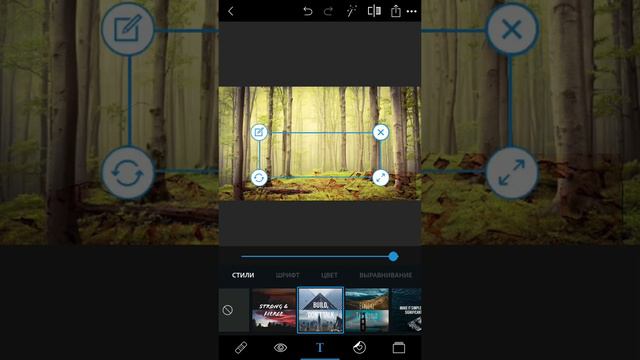Open the three-dot more options menu
This screenshot has height=360, width=640.
pyautogui.click(x=412, y=11)
